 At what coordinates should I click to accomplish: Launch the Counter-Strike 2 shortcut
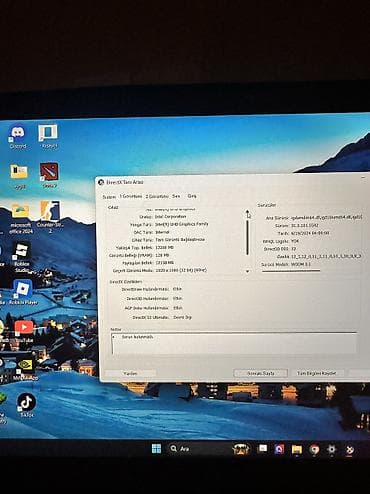(x=50, y=216)
